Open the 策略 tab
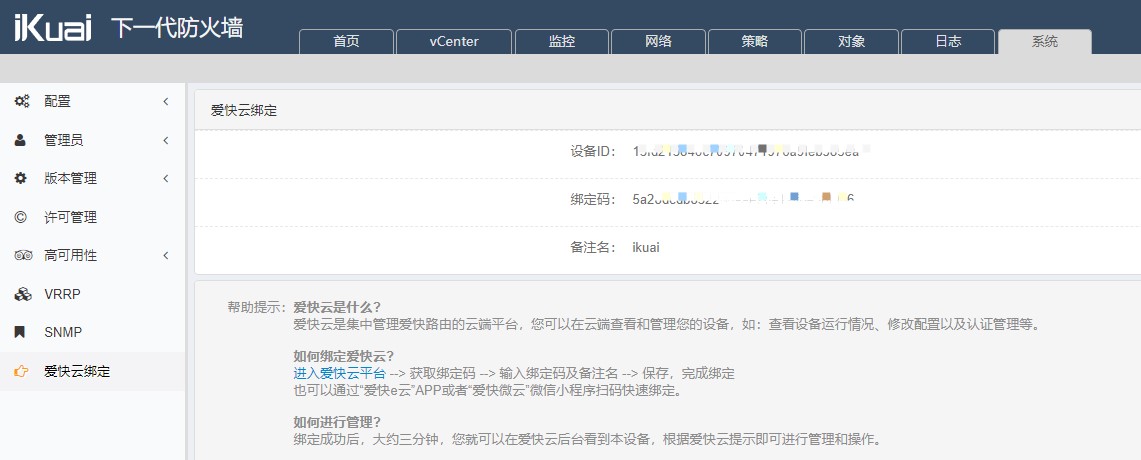The width and height of the screenshot is (1141, 460). (755, 41)
